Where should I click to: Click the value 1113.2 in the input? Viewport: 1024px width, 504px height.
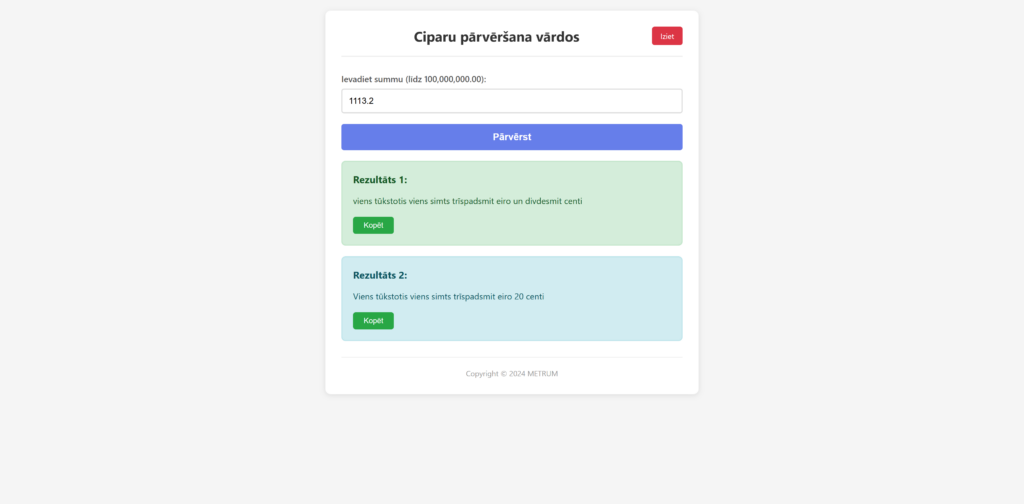[x=362, y=101]
